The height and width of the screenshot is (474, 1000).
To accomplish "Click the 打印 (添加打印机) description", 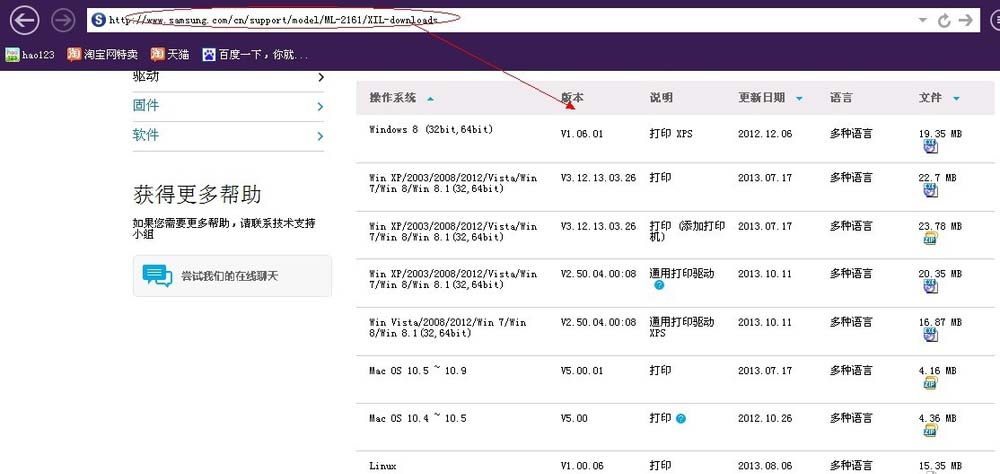I will coord(688,231).
